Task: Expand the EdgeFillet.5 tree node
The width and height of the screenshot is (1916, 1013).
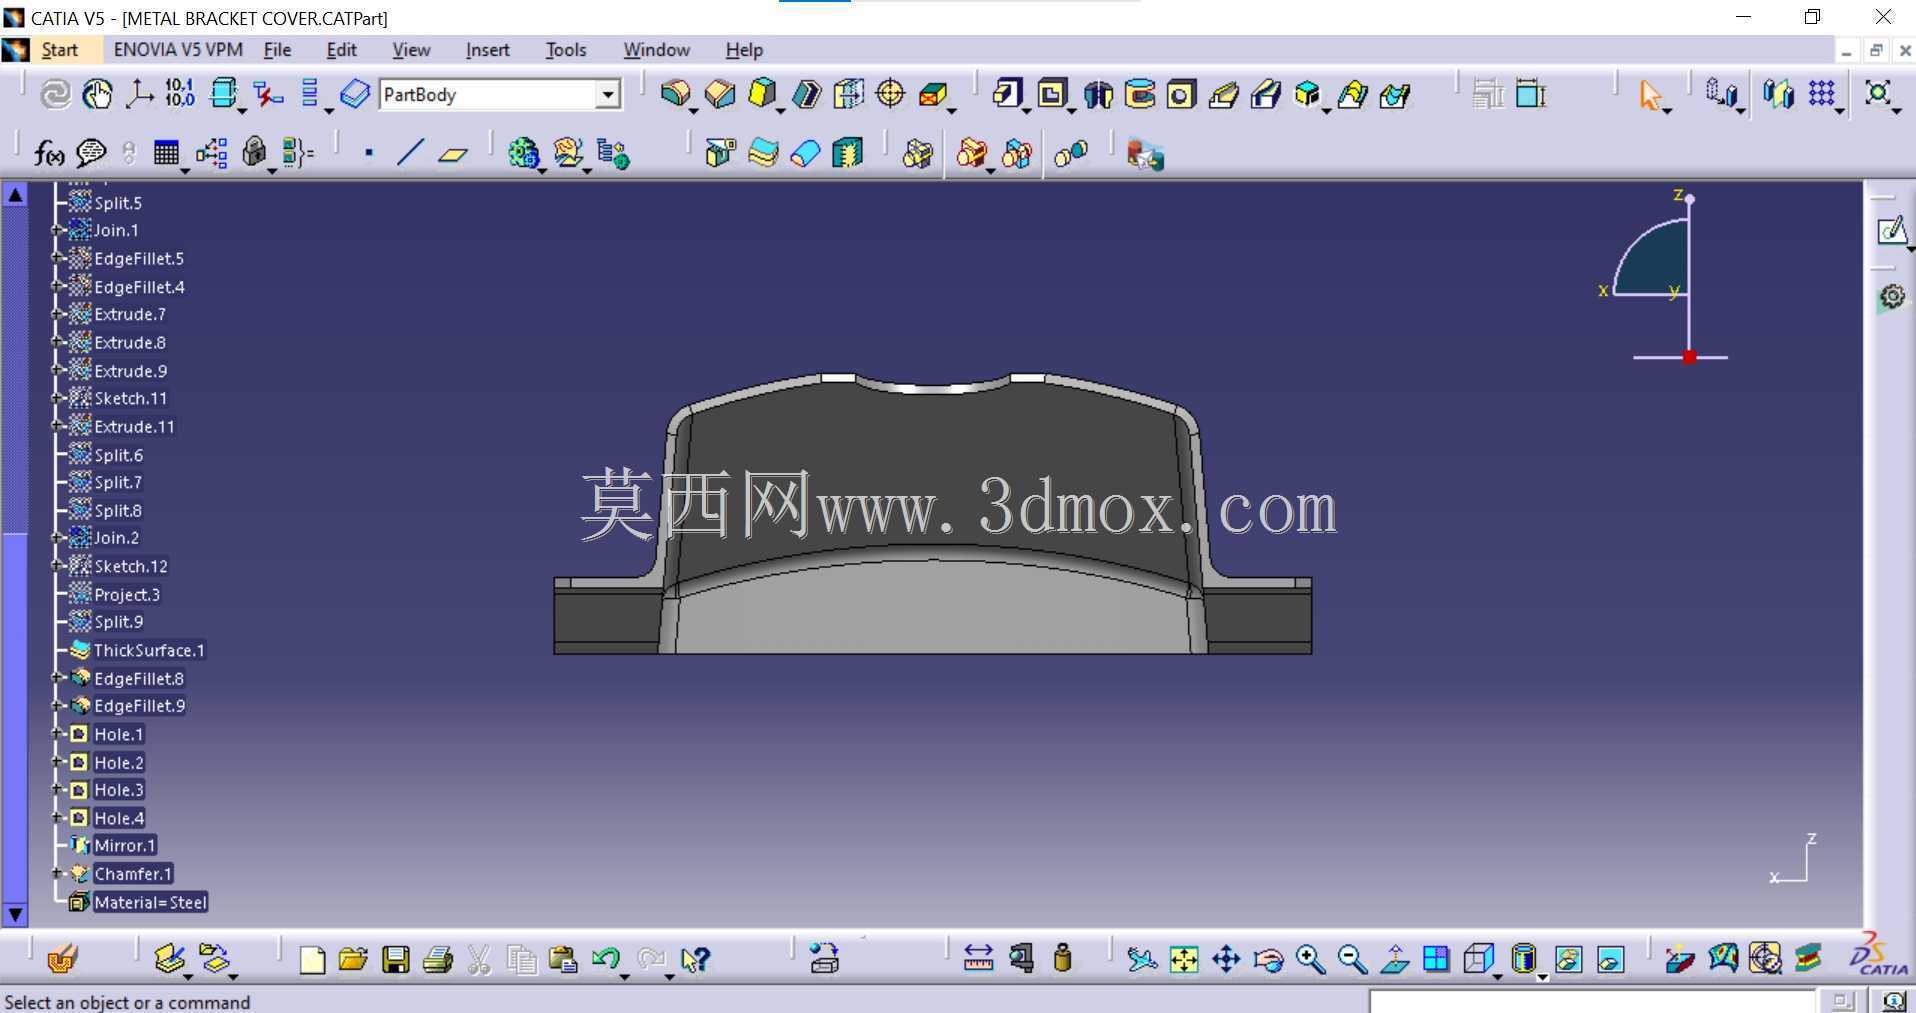Action: click(58, 258)
